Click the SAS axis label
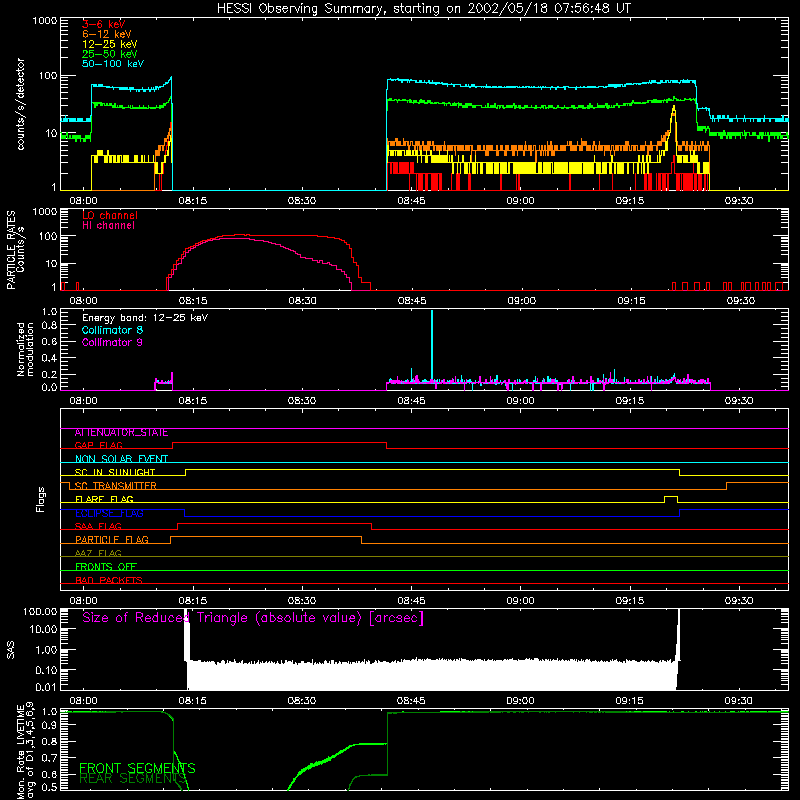The image size is (800, 800). click(x=11, y=650)
